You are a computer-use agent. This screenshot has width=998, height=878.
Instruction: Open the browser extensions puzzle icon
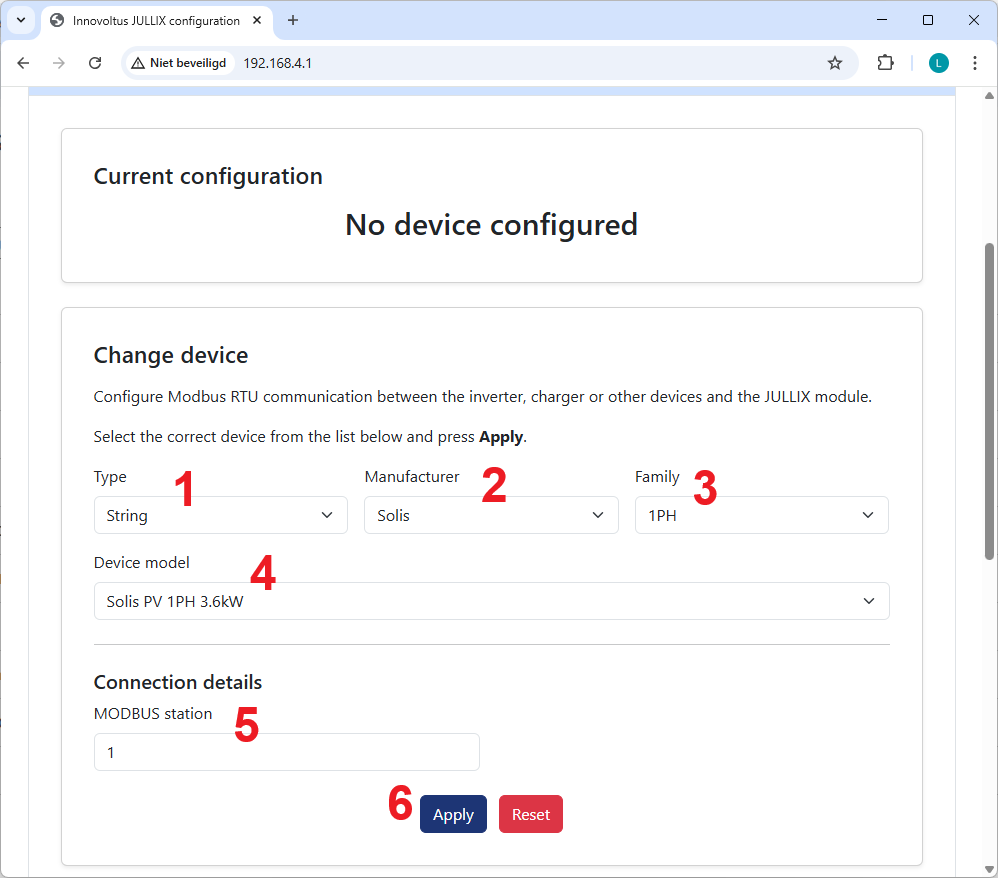pyautogui.click(x=885, y=63)
